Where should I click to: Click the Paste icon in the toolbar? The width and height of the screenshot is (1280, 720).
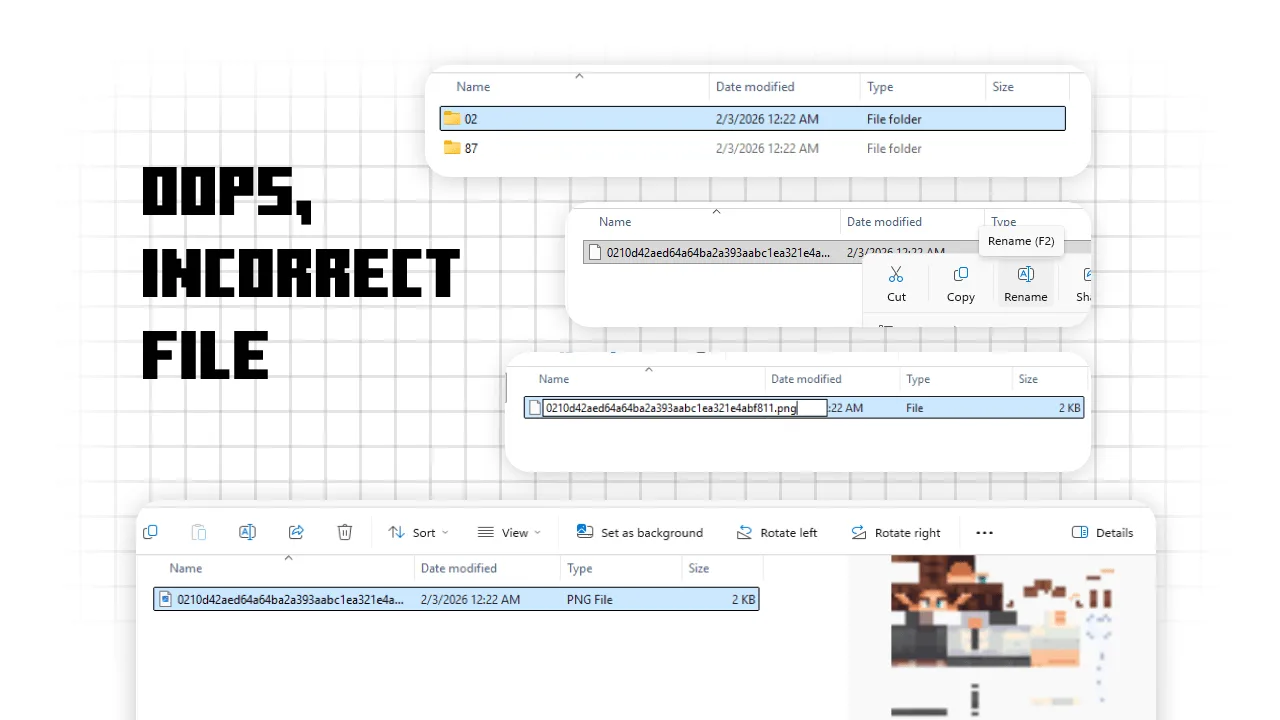point(198,532)
